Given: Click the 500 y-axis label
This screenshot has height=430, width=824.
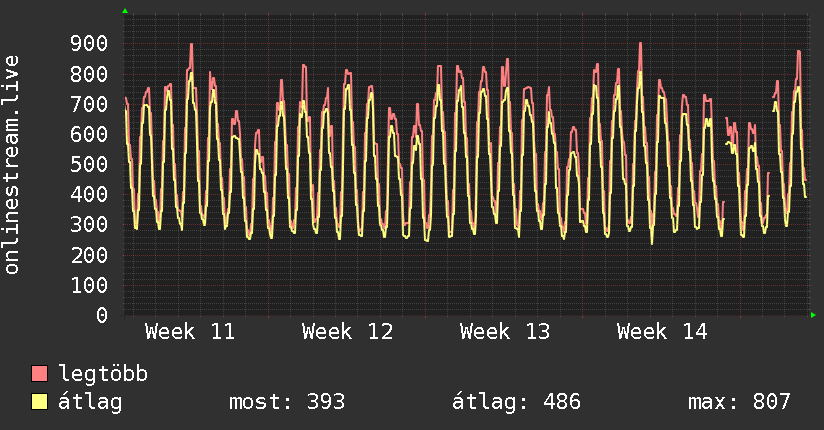Looking at the screenshot, I should point(89,165).
